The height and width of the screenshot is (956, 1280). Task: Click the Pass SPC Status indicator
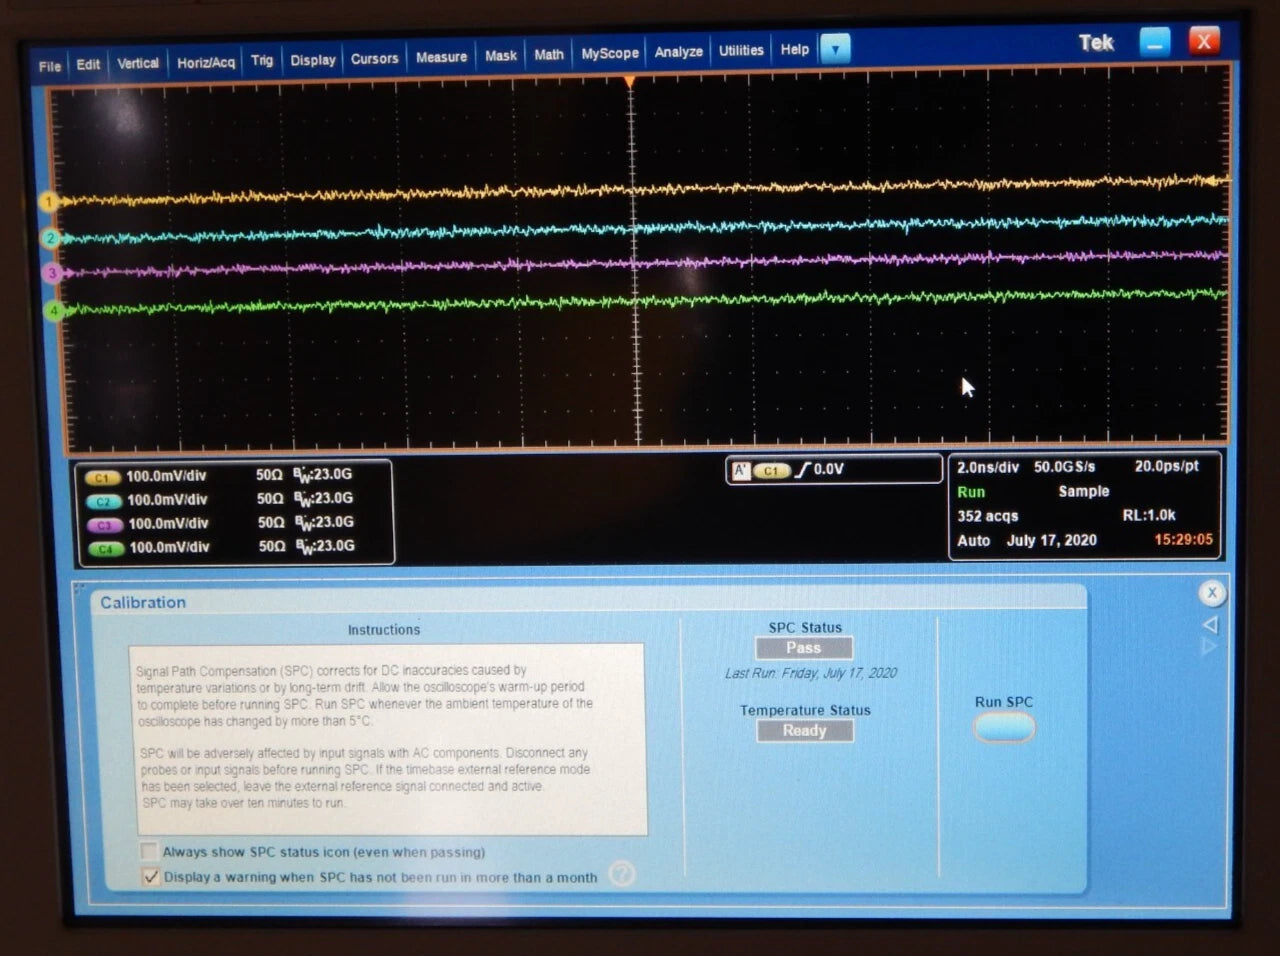(x=804, y=647)
